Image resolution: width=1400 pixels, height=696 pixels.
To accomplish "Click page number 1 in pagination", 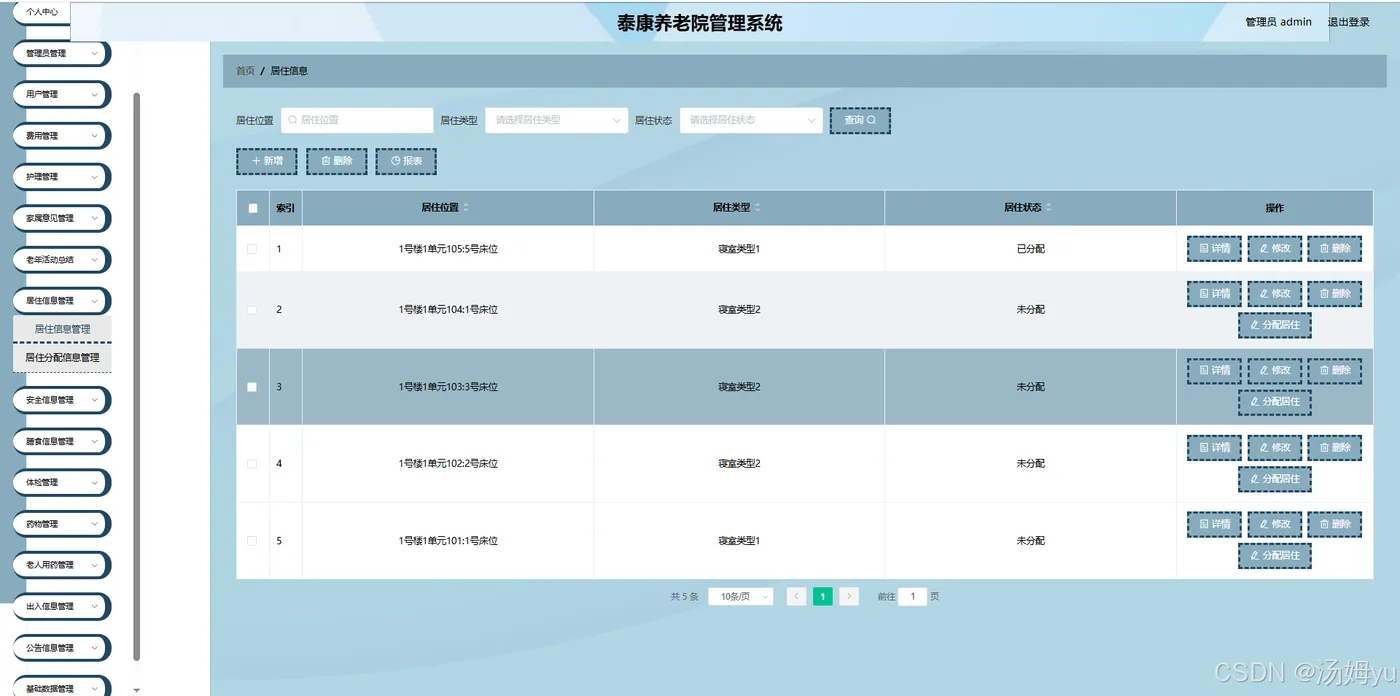I will coord(822,596).
